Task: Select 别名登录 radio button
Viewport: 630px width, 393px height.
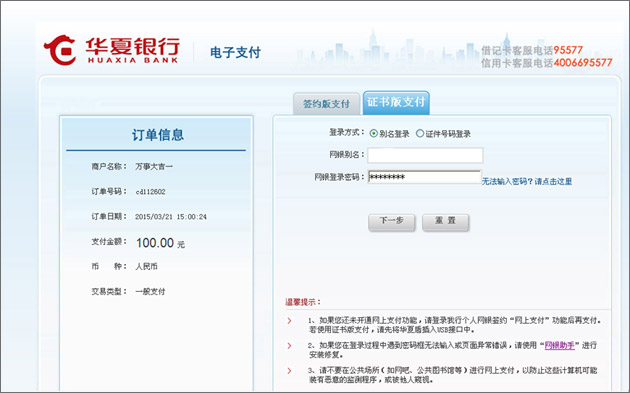Action: coord(374,133)
